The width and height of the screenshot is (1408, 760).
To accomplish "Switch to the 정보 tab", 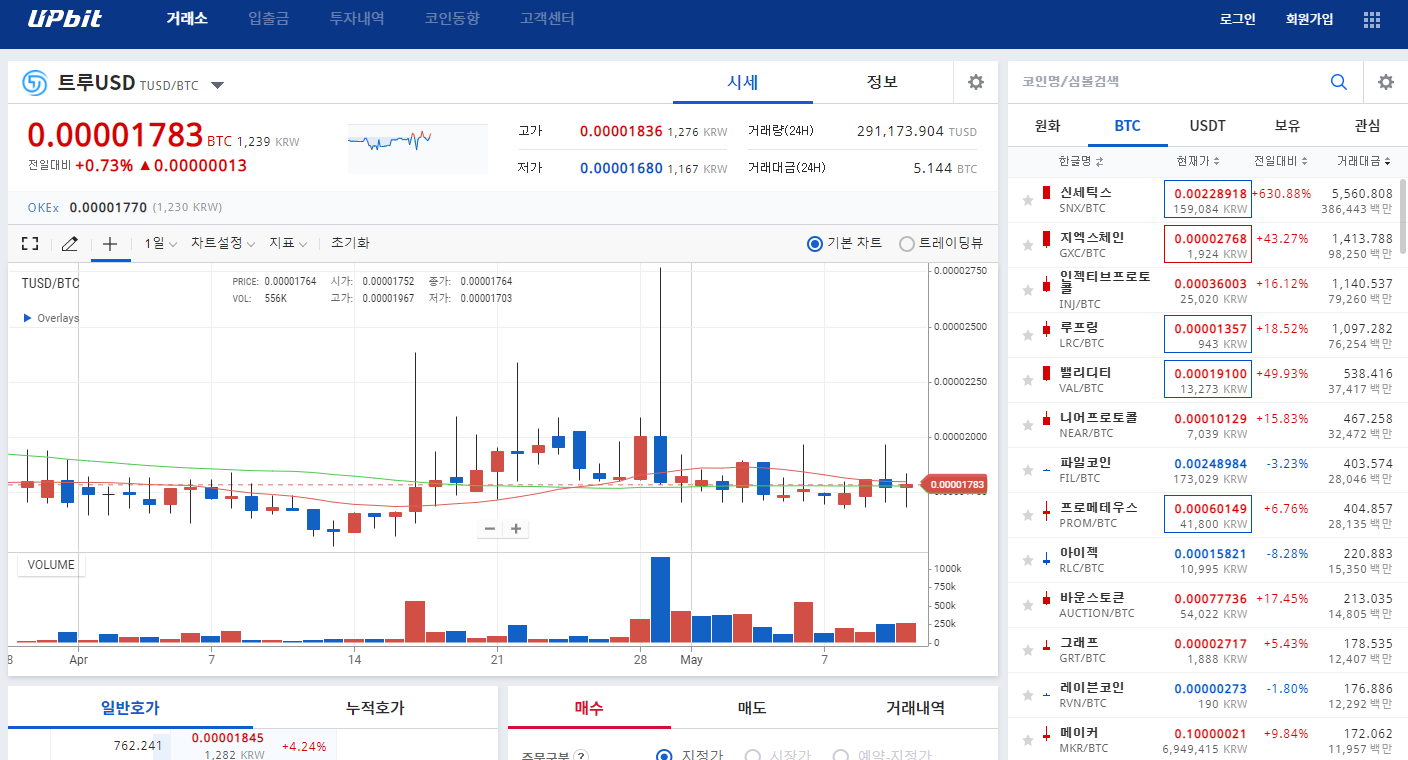I will coord(882,82).
